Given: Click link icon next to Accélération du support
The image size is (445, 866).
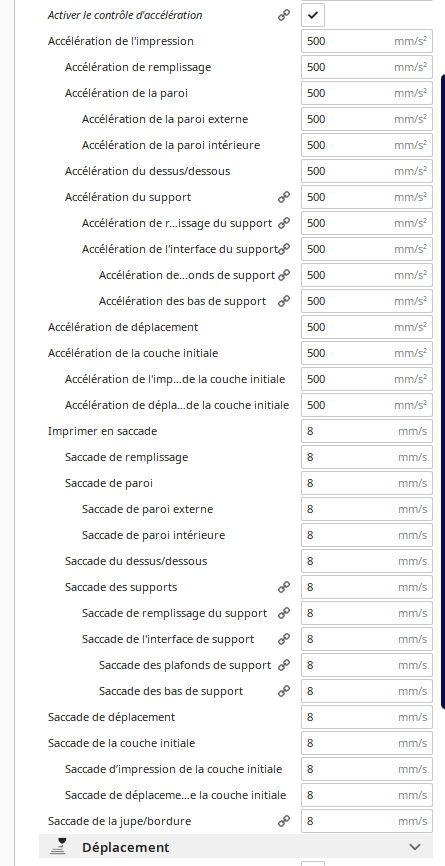Looking at the screenshot, I should click(284, 197).
